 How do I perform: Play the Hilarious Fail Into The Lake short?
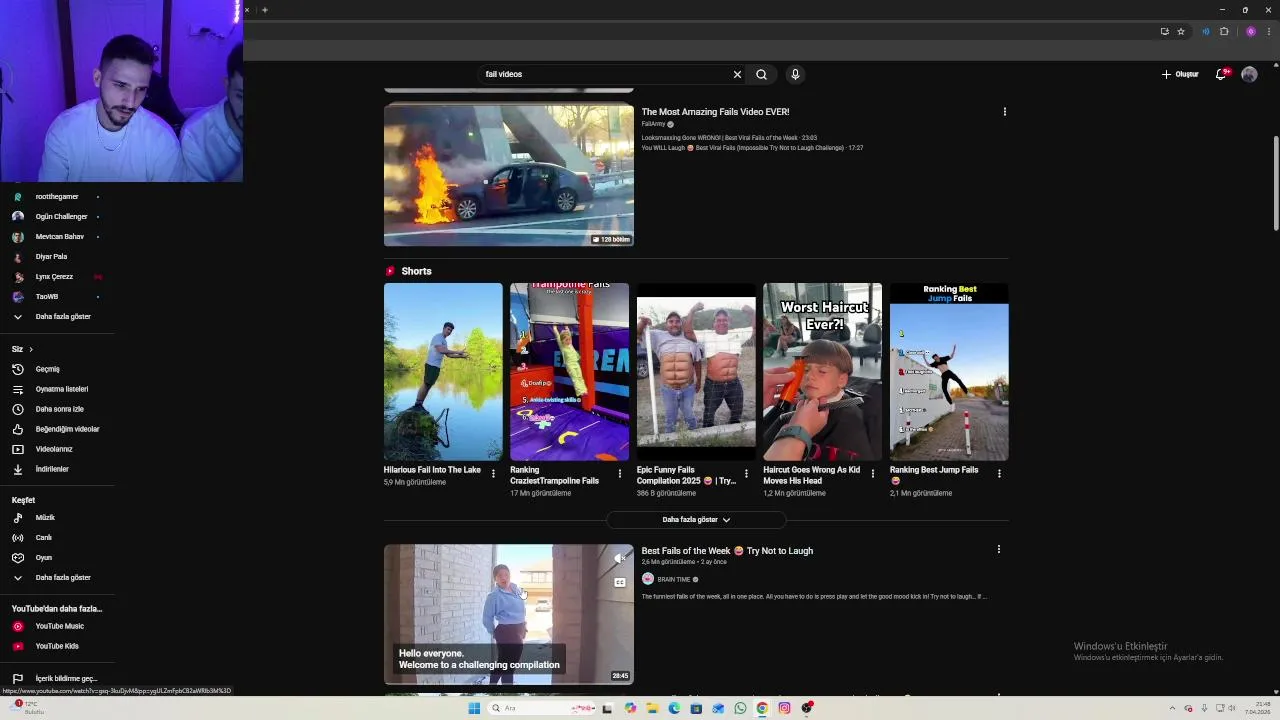pyautogui.click(x=443, y=372)
